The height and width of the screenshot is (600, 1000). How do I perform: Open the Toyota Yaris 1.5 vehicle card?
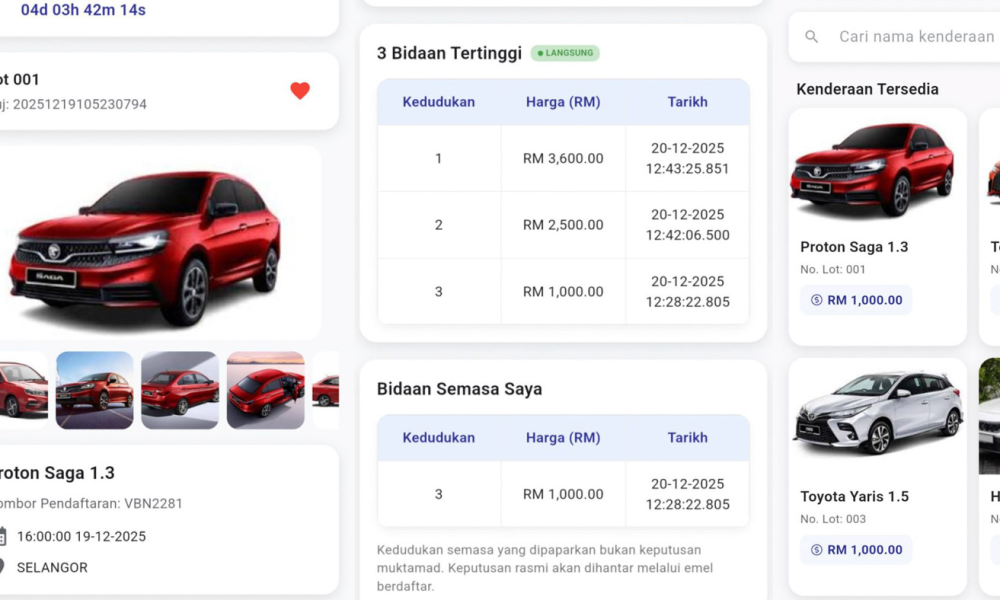click(x=877, y=475)
